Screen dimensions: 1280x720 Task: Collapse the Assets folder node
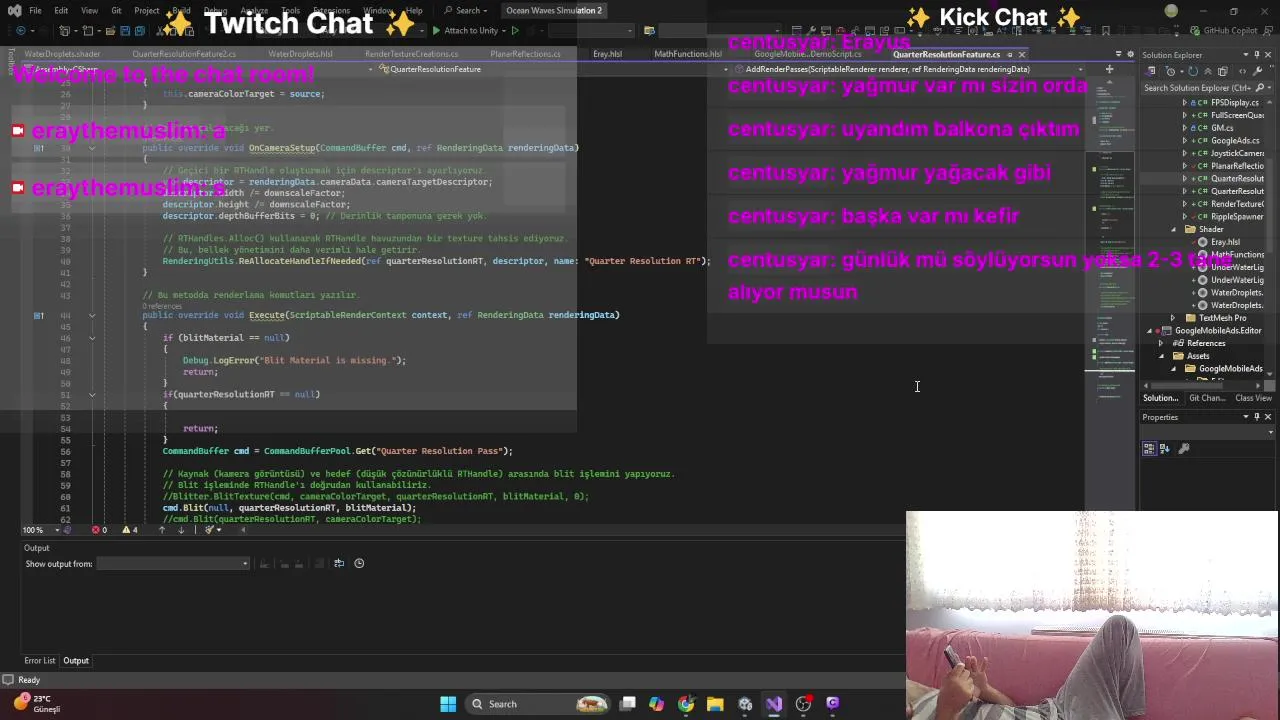1161,356
